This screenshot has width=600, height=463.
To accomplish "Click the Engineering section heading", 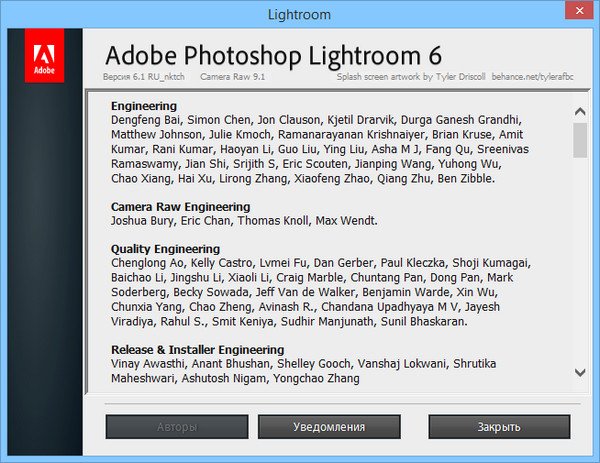I will pyautogui.click(x=144, y=106).
